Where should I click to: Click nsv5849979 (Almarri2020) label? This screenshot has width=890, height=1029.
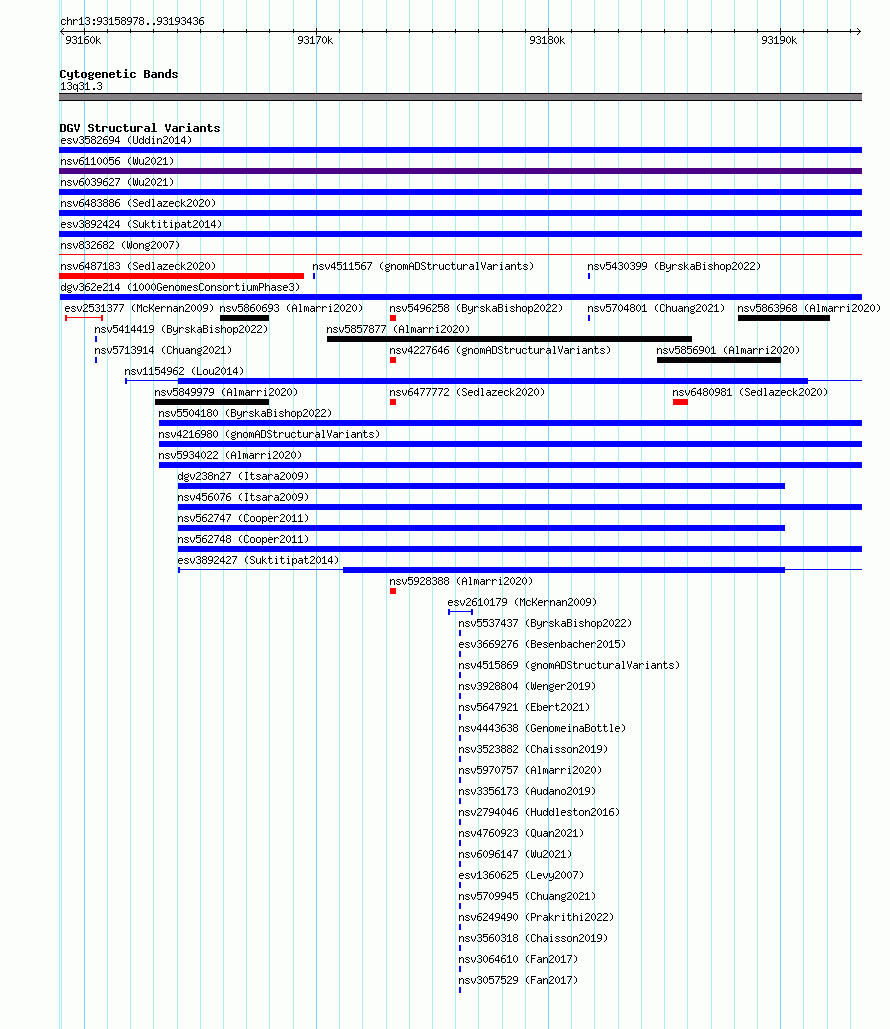226,392
